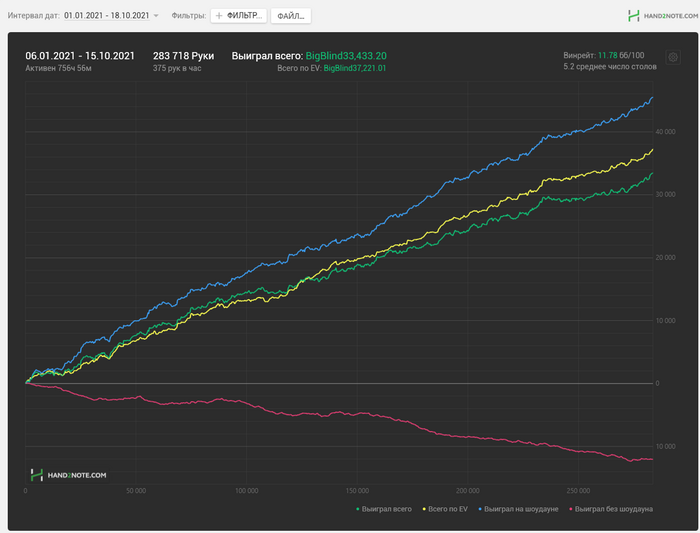Click the Фильтры label
The width and height of the screenshot is (700, 533).
point(189,16)
